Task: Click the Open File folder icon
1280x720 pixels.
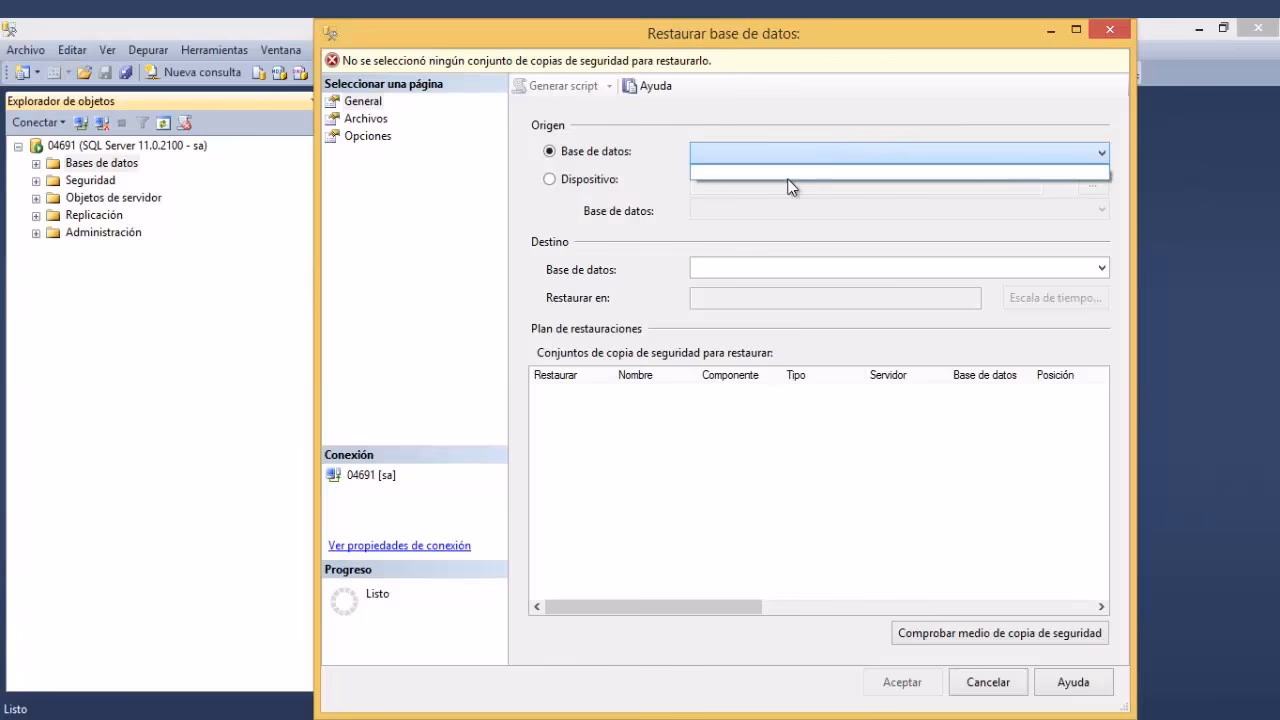Action: (x=84, y=72)
